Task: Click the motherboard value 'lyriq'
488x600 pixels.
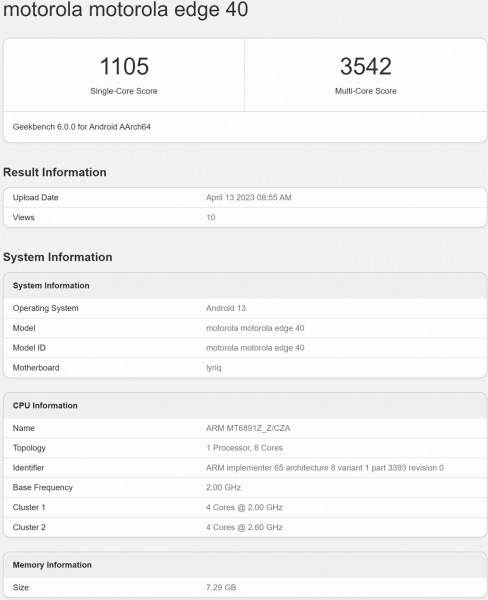Action: pyautogui.click(x=214, y=368)
